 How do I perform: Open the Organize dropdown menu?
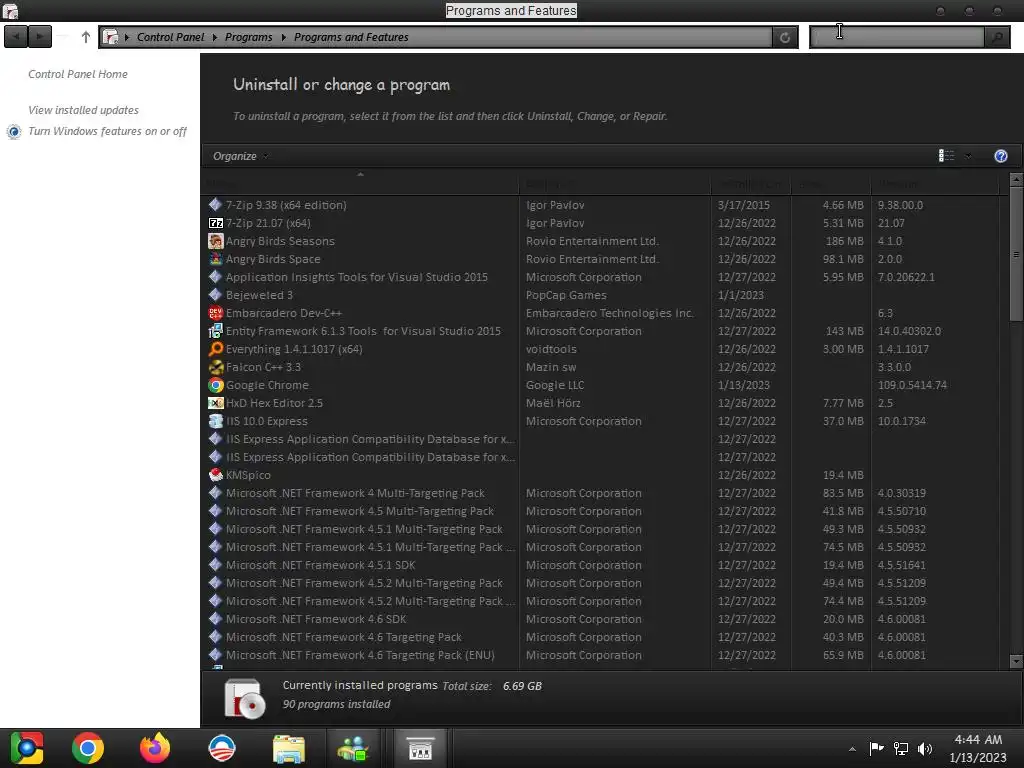[x=240, y=156]
